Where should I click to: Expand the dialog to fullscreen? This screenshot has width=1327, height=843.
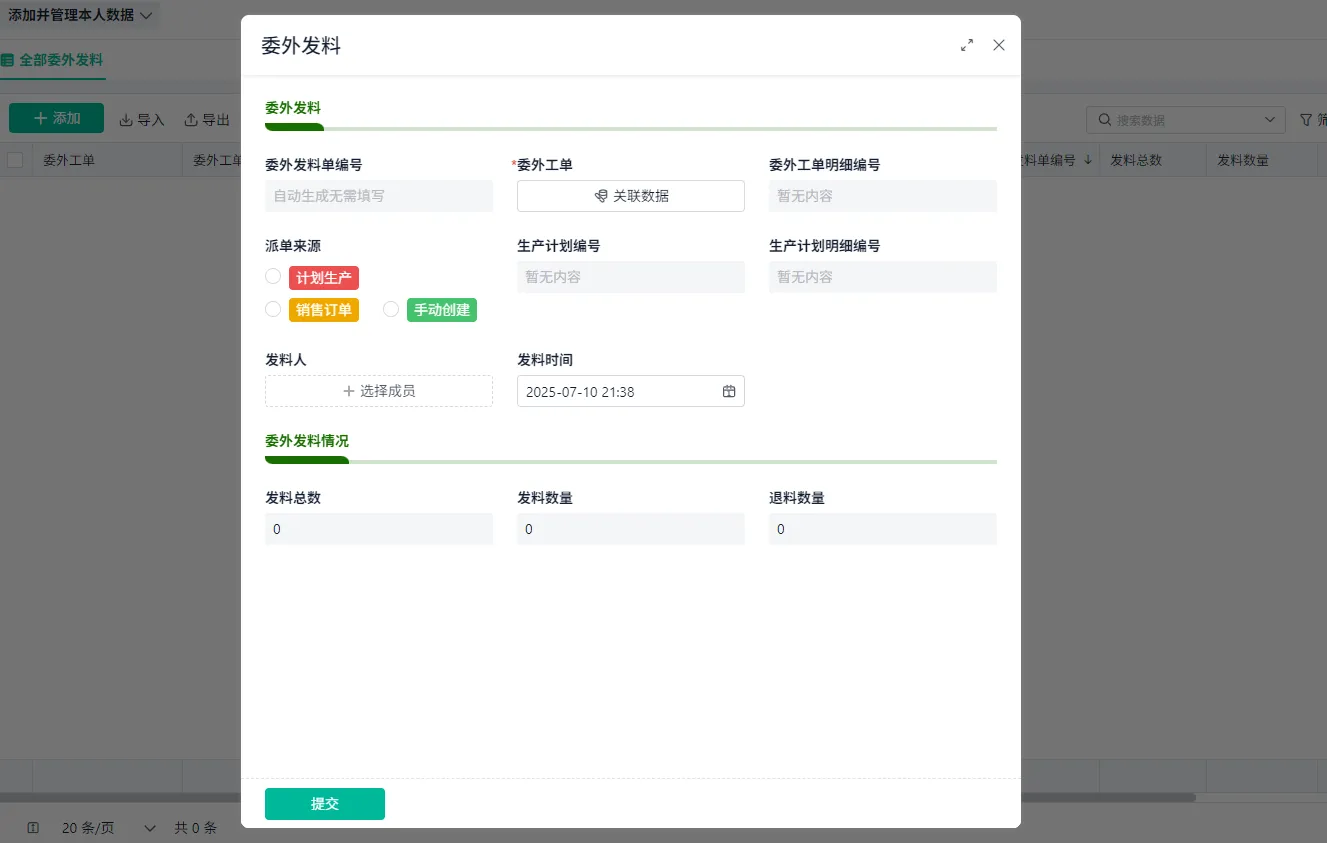point(967,45)
